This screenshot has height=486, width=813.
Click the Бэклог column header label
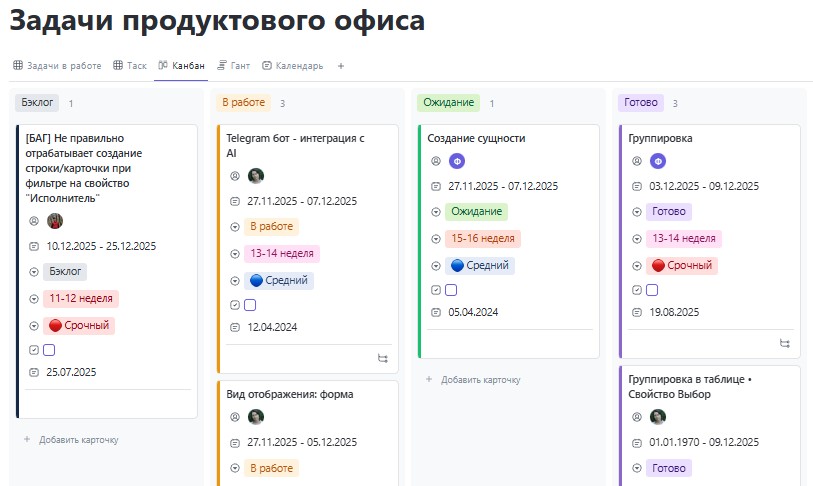click(x=37, y=103)
